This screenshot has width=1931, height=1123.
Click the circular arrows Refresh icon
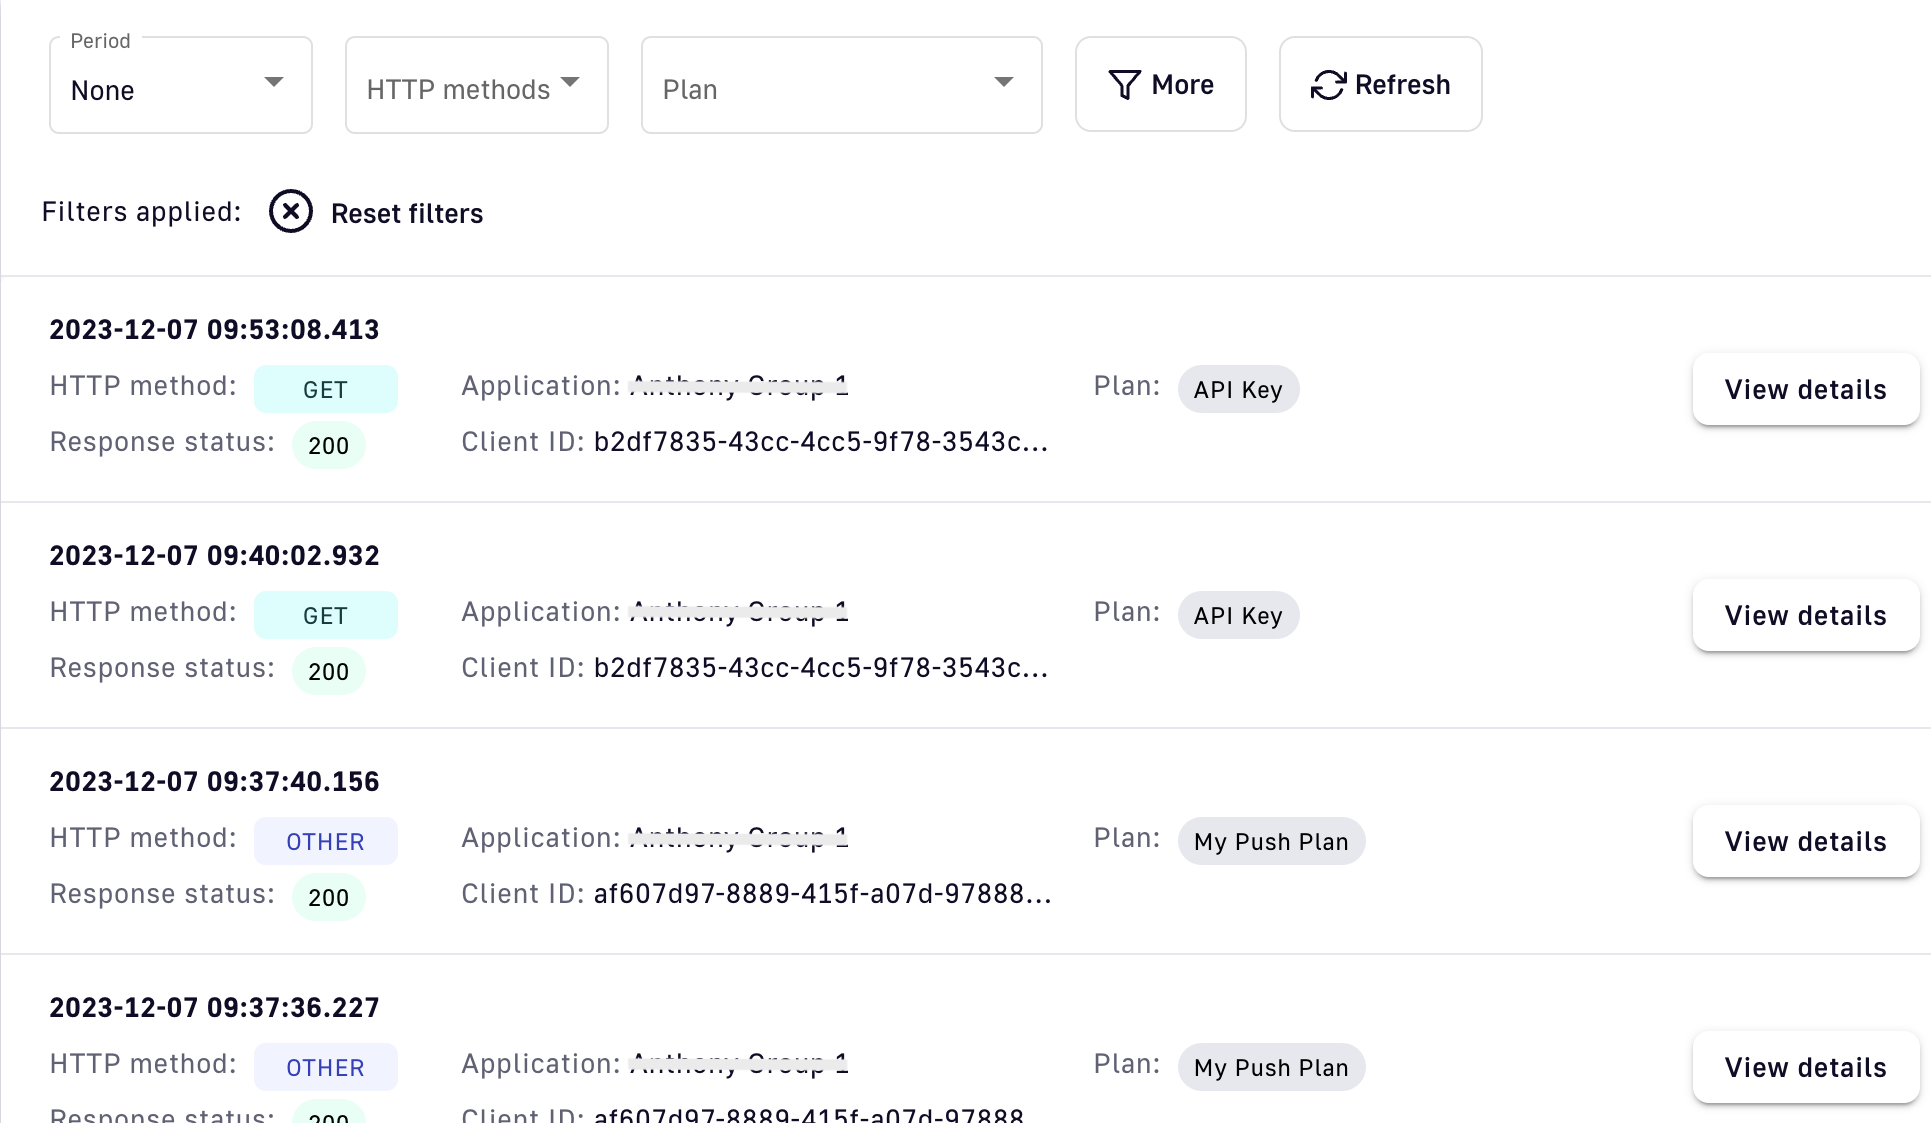point(1328,85)
